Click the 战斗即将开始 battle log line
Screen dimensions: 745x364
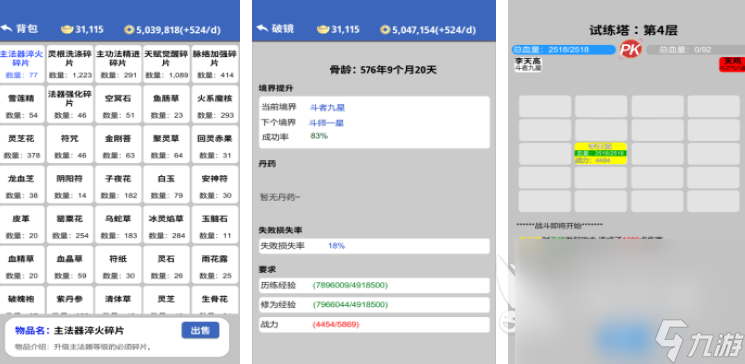(x=559, y=226)
